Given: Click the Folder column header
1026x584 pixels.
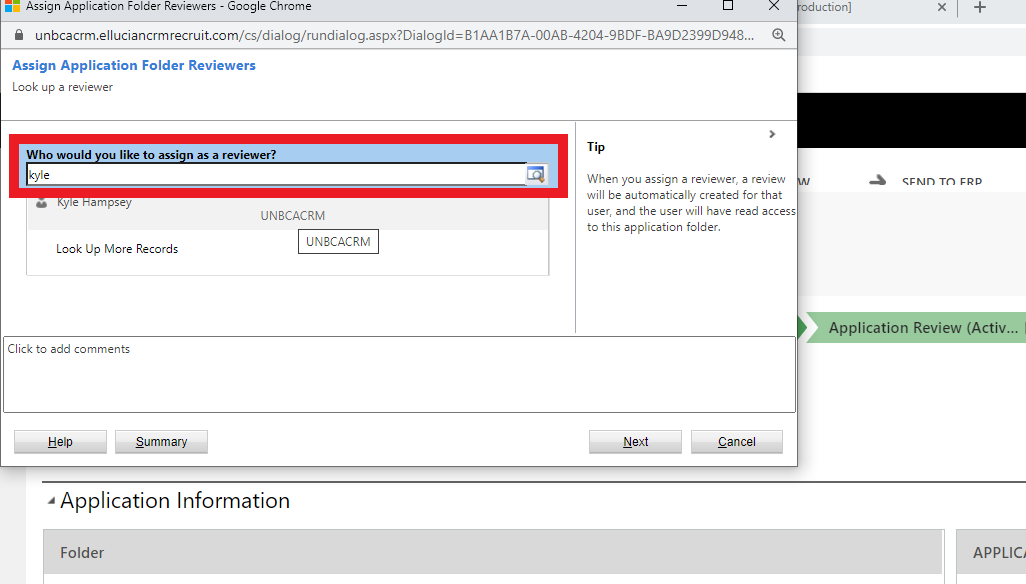Looking at the screenshot, I should point(82,552).
